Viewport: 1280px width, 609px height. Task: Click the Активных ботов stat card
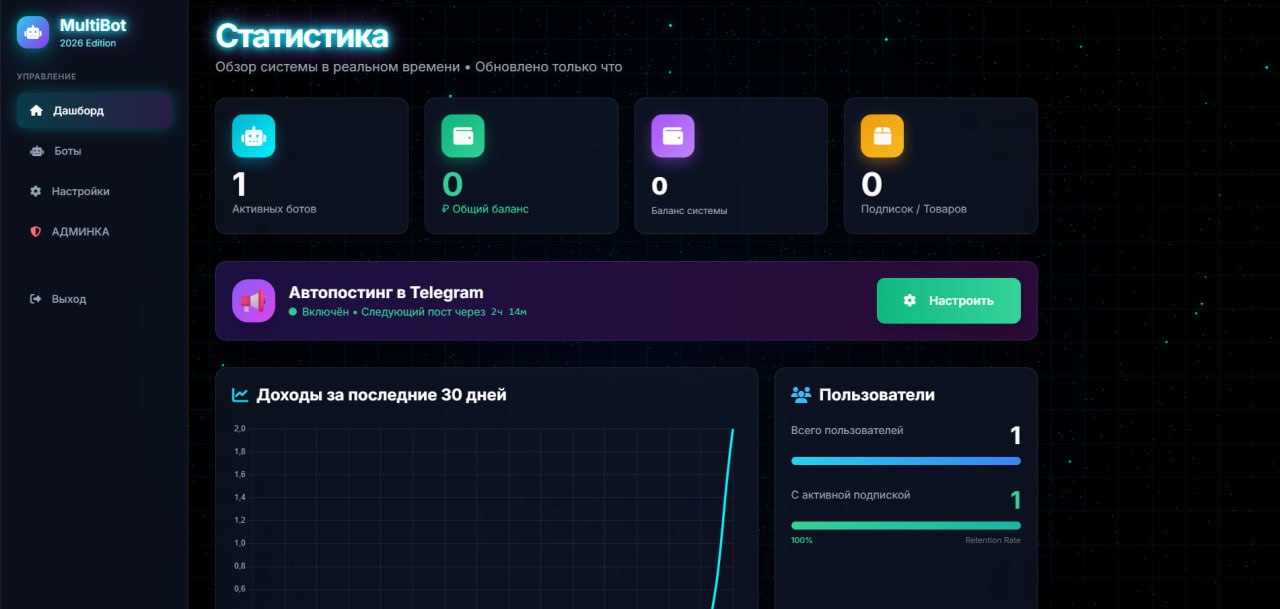pos(312,166)
